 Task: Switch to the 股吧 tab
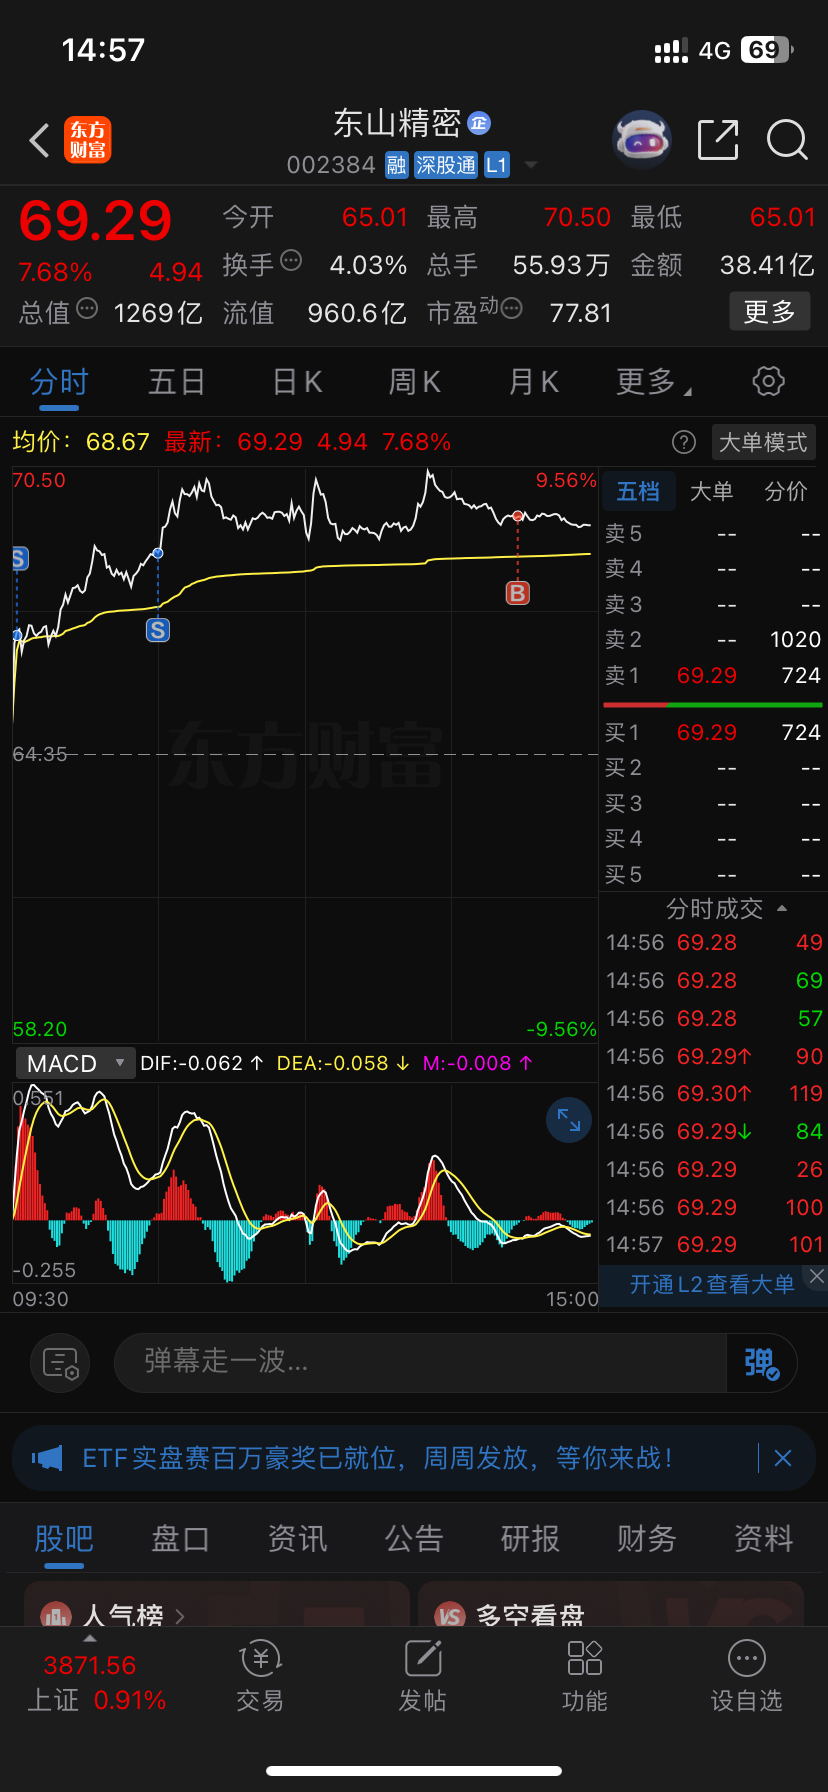(x=64, y=1538)
